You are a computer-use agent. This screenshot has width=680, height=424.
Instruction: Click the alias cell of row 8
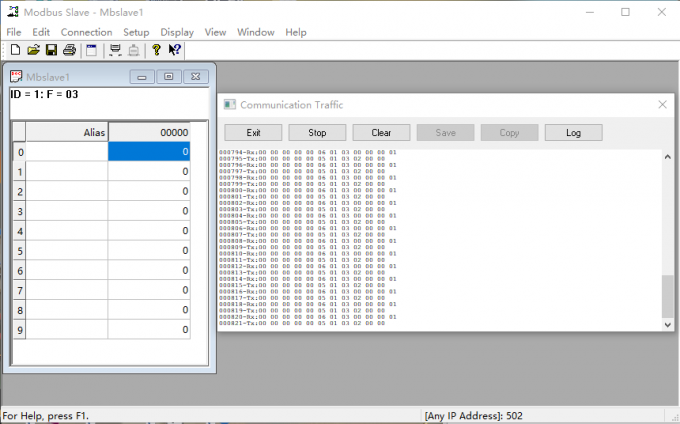(67, 310)
